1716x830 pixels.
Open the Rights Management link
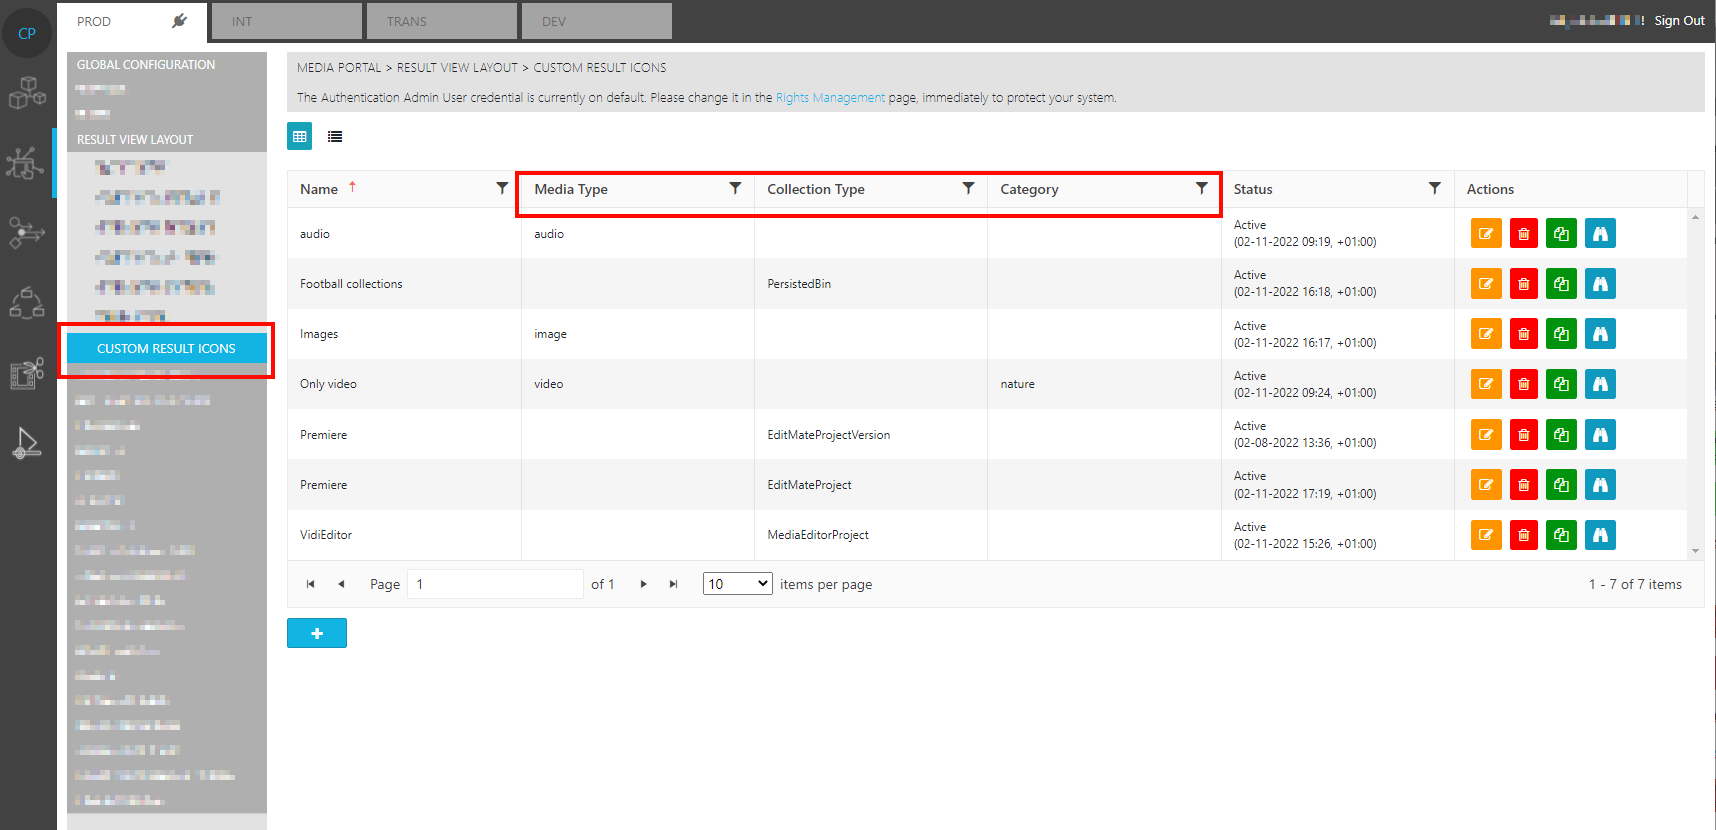830,98
